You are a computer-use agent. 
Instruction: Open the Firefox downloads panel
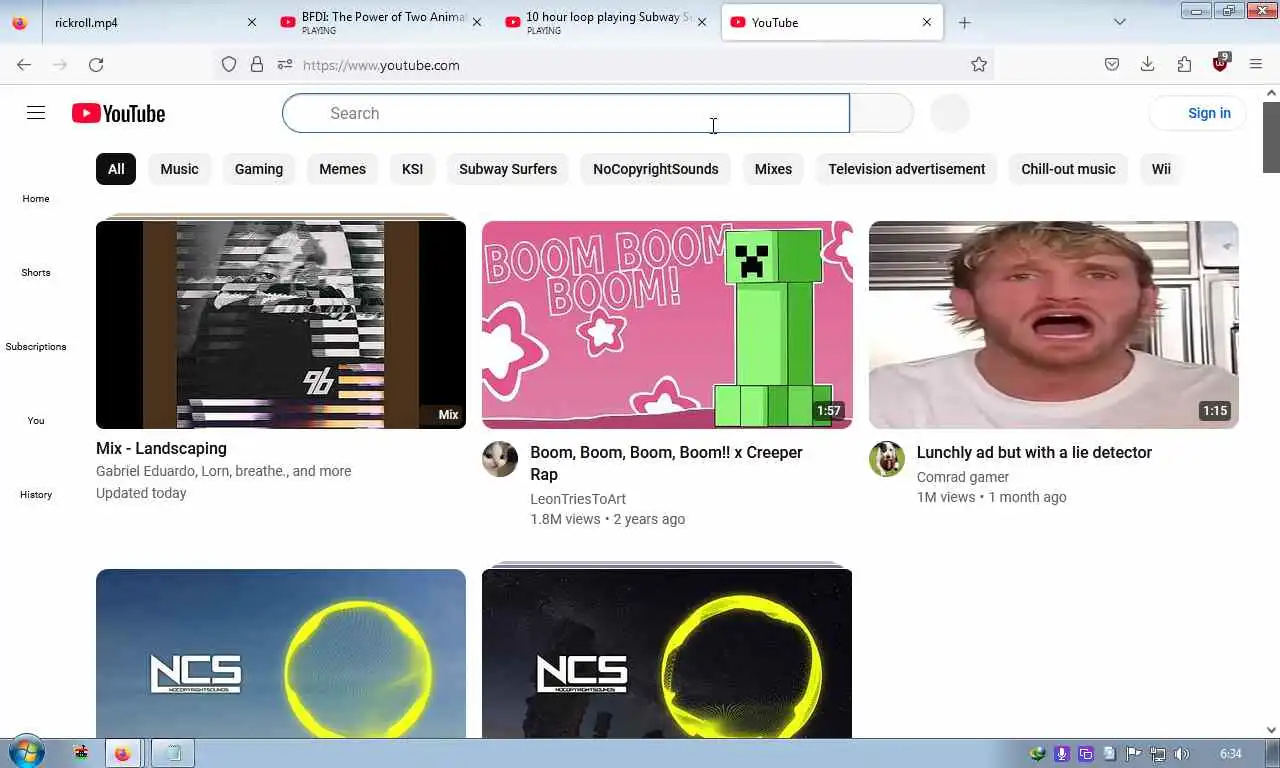pyautogui.click(x=1148, y=64)
